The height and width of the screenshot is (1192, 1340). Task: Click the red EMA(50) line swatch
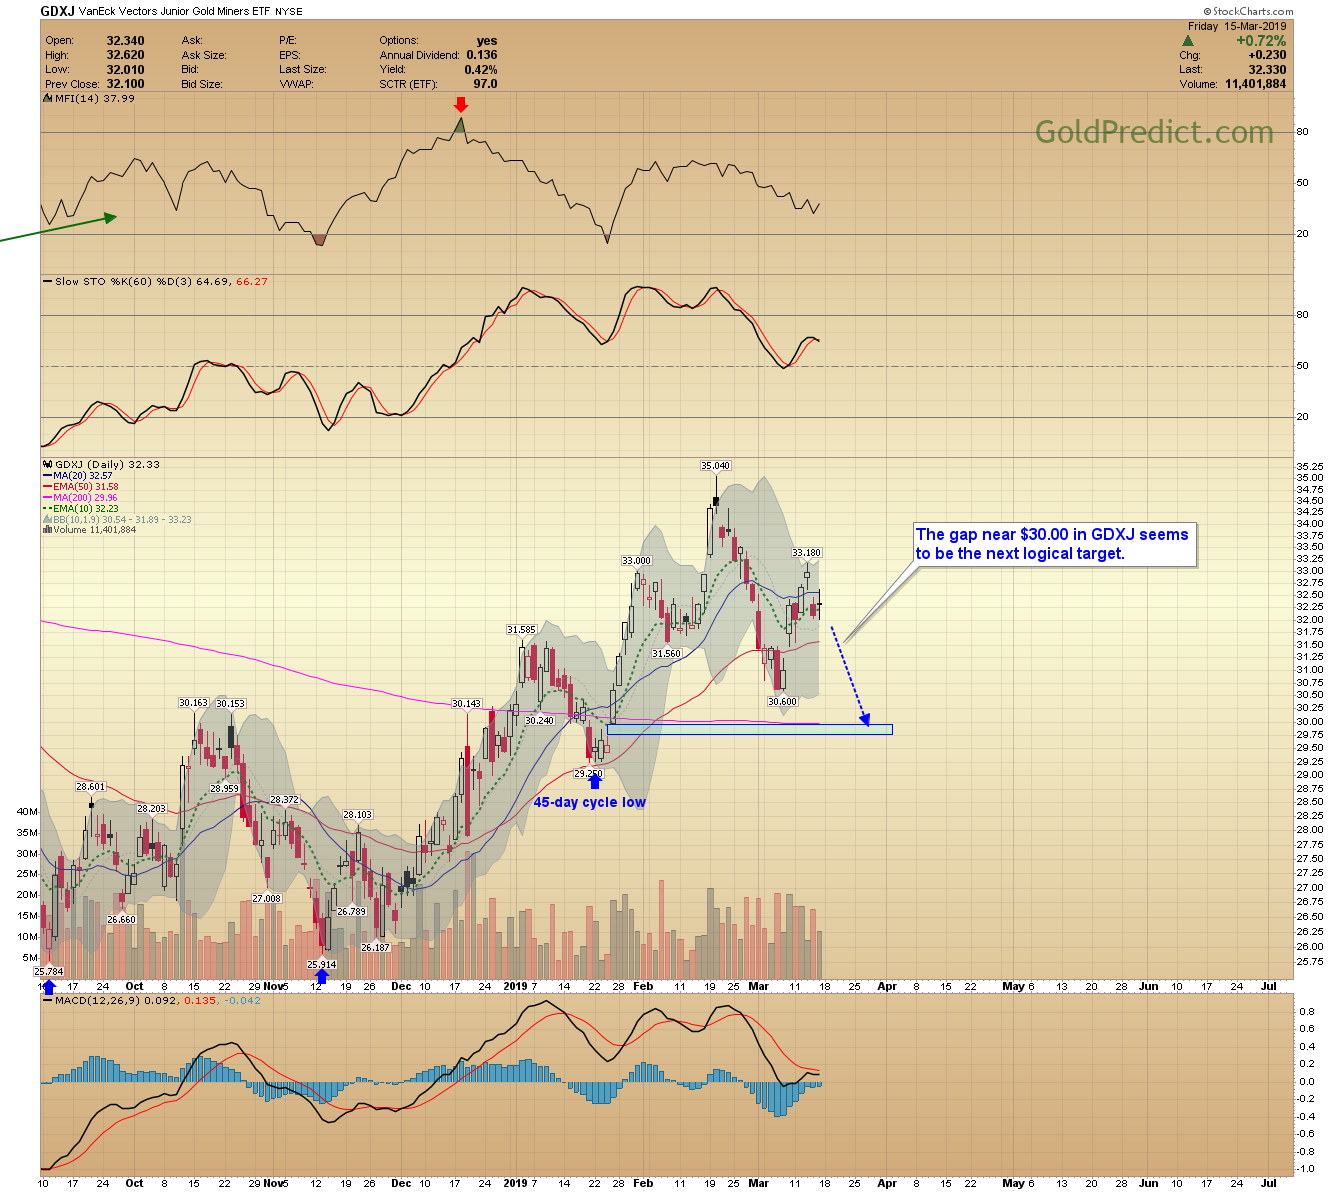click(x=47, y=487)
